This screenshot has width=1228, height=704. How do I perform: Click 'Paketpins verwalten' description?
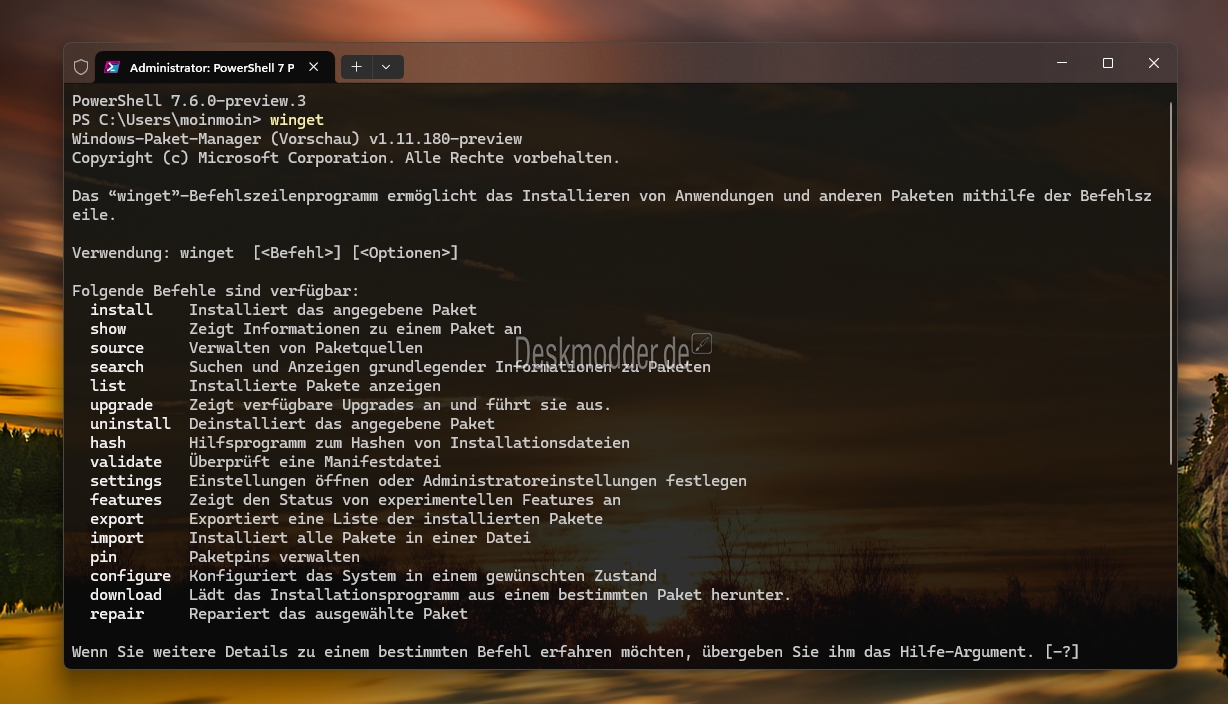pyautogui.click(x=274, y=557)
